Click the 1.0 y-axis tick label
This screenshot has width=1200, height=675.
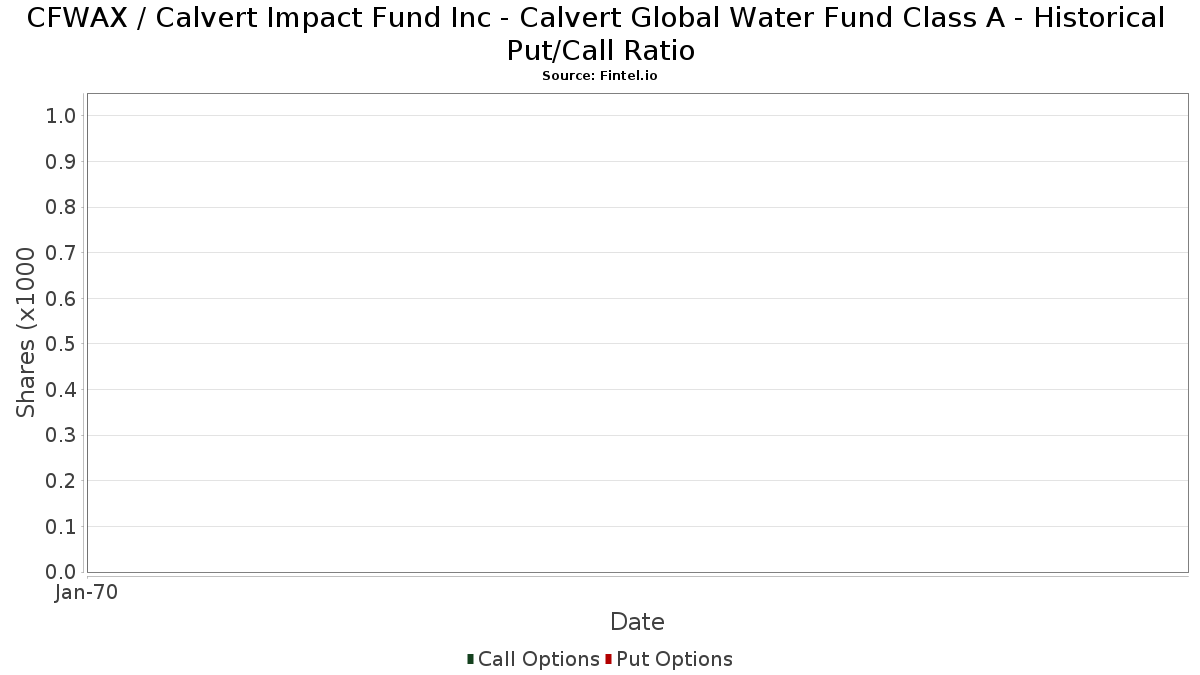(61, 116)
